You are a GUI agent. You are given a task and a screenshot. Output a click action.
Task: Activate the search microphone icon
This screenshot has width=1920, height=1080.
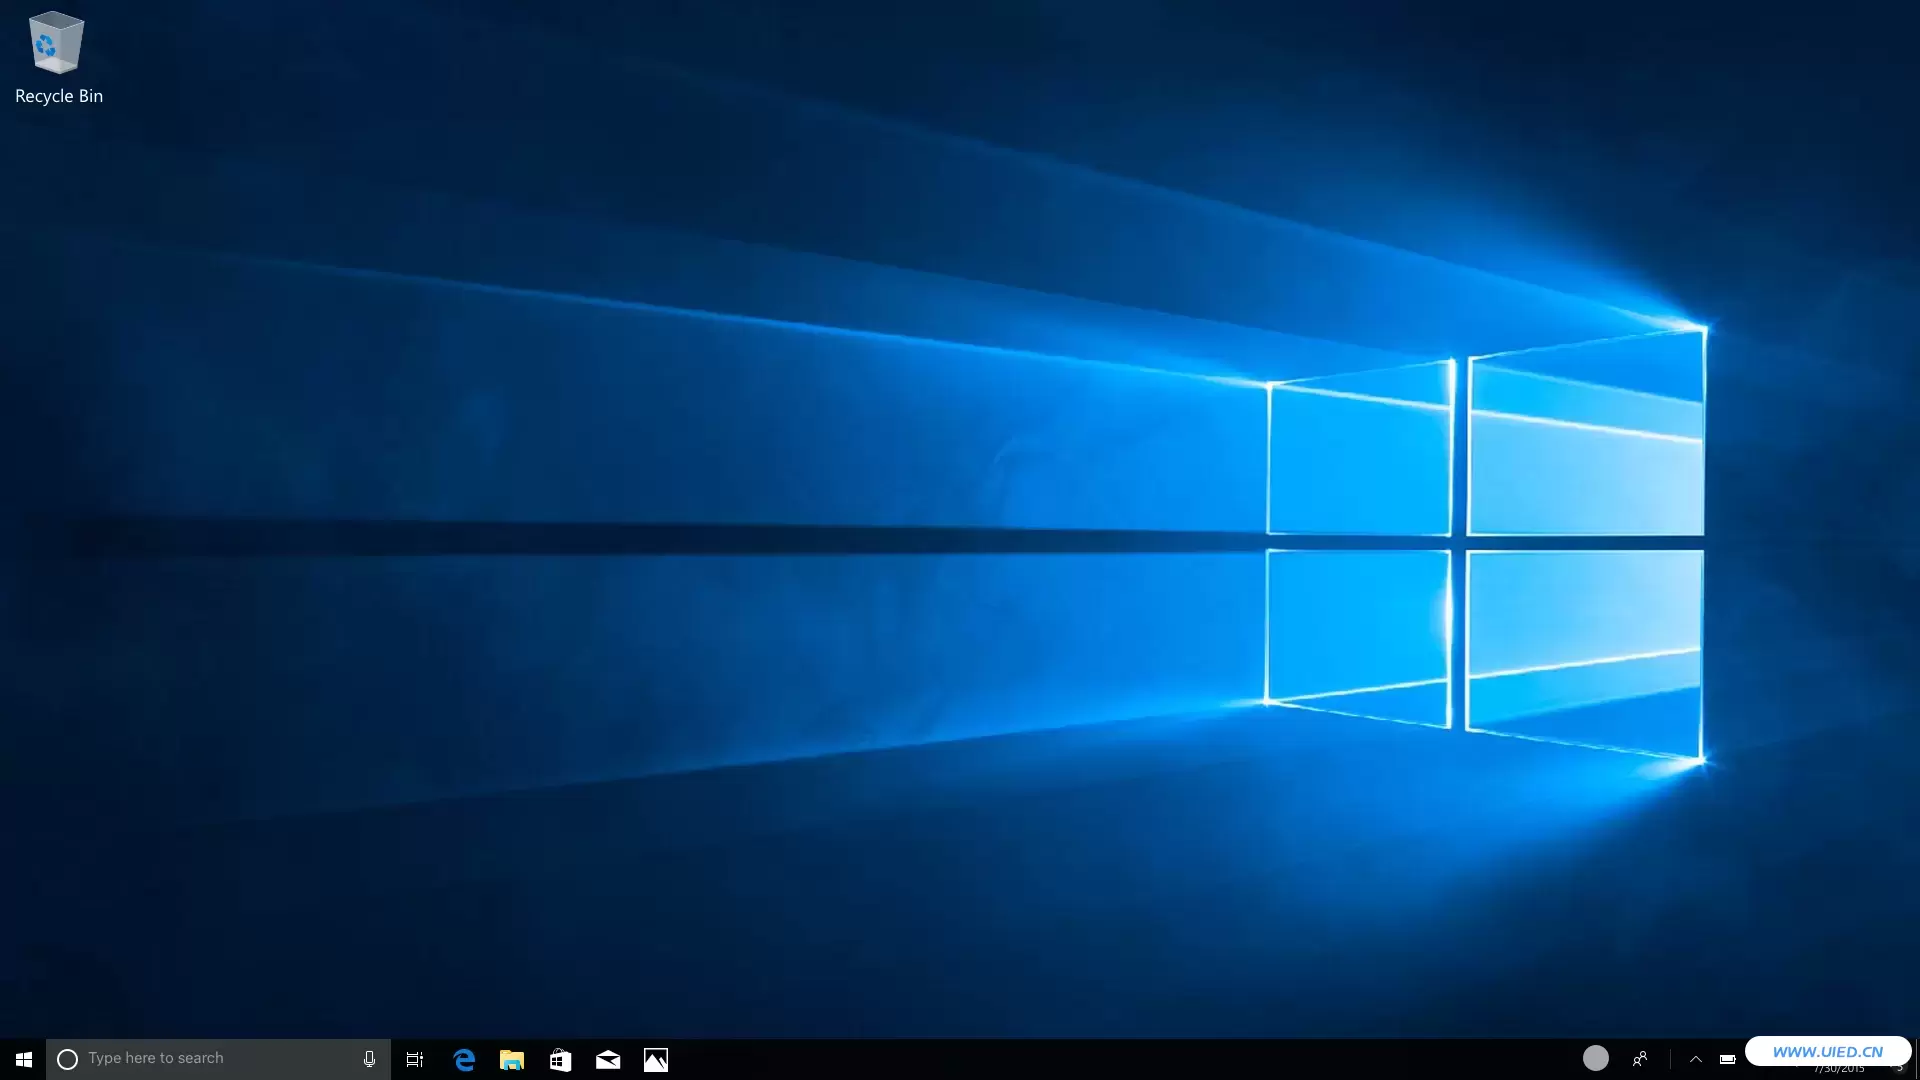(369, 1059)
